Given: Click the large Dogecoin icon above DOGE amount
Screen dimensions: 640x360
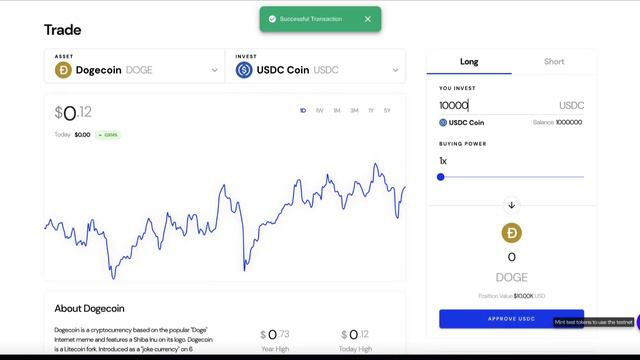Looking at the screenshot, I should 511,233.
